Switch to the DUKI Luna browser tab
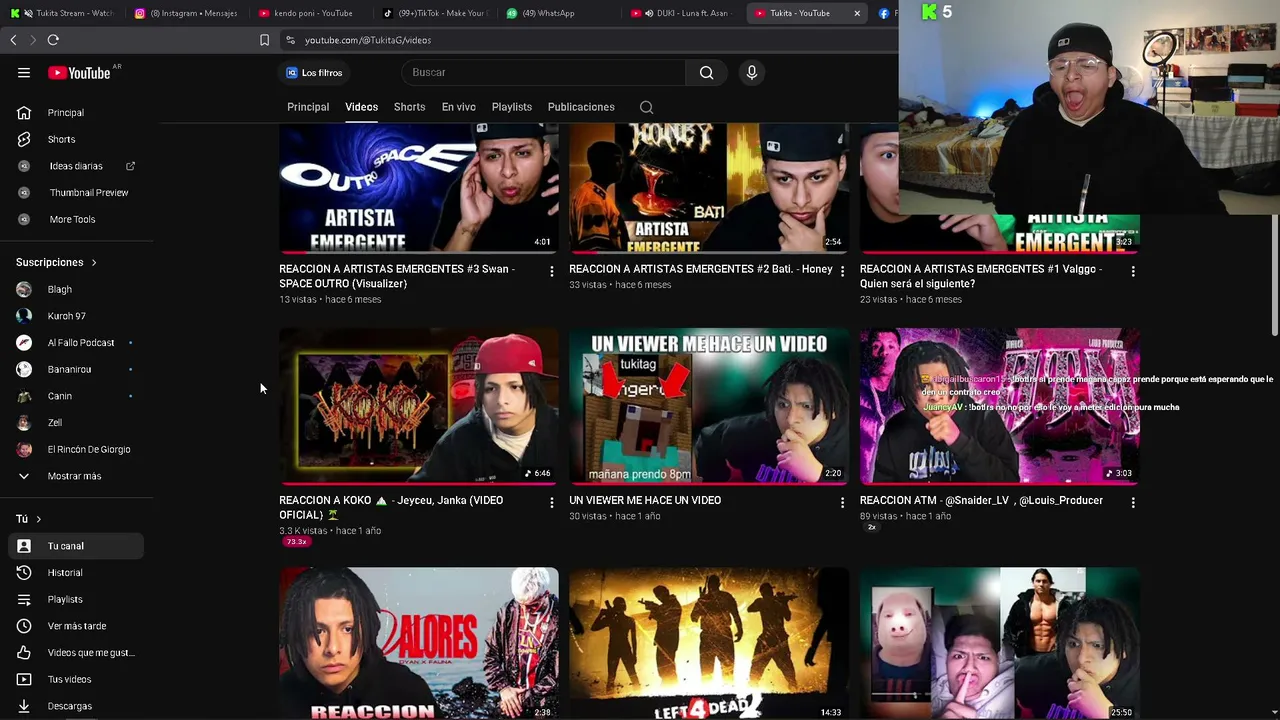1280x720 pixels. [682, 13]
